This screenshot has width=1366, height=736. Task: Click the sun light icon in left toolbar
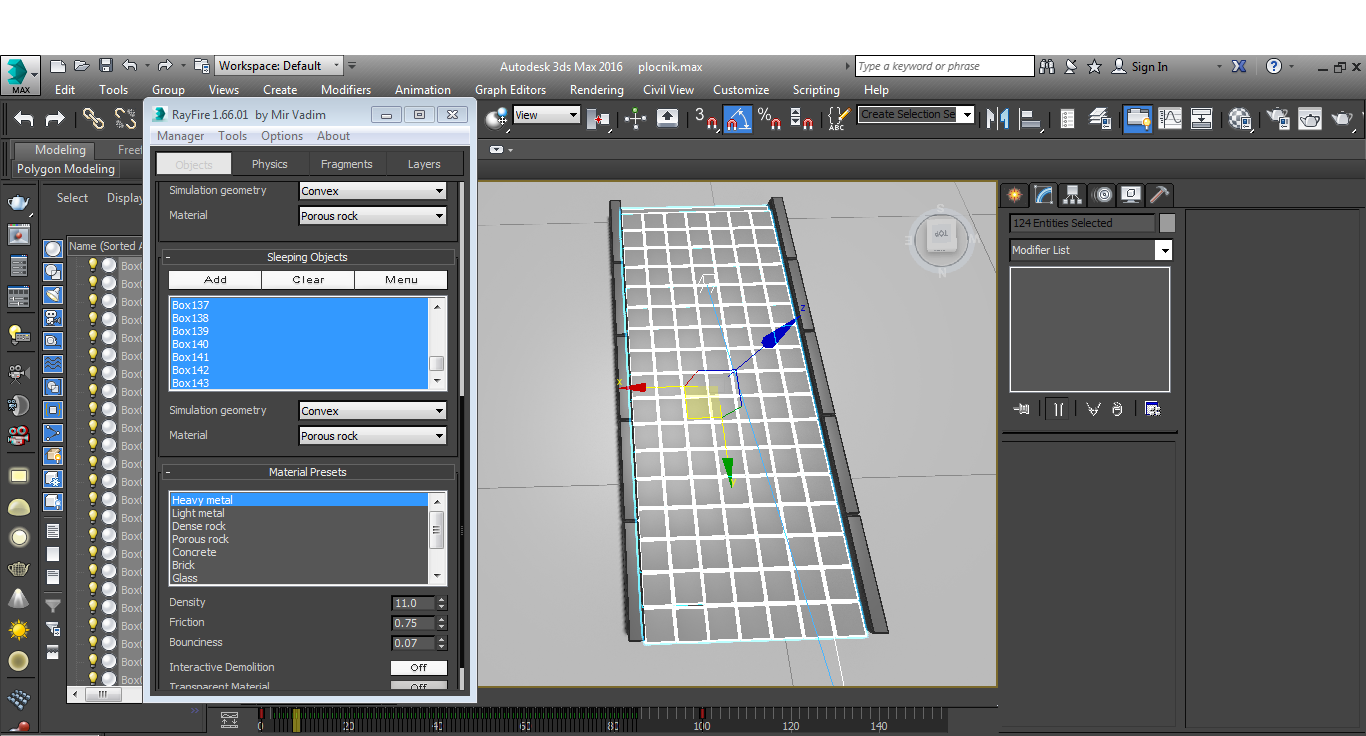pos(18,630)
